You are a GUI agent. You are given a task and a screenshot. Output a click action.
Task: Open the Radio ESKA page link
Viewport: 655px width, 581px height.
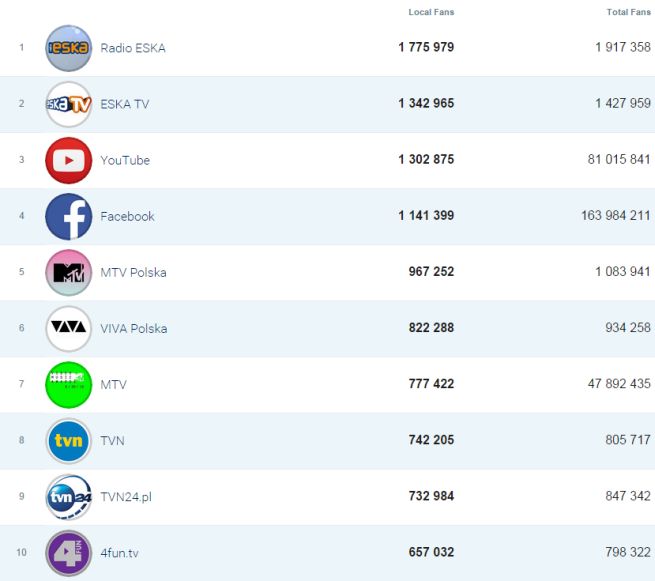(133, 48)
